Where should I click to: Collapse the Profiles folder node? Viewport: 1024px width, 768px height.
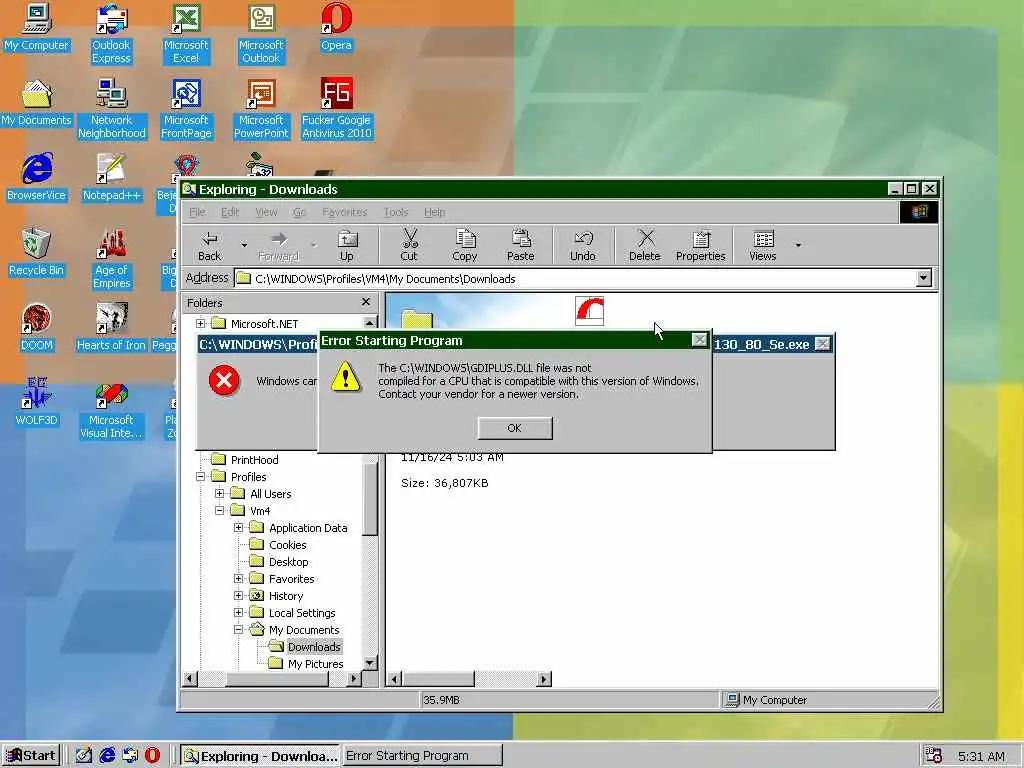point(200,477)
